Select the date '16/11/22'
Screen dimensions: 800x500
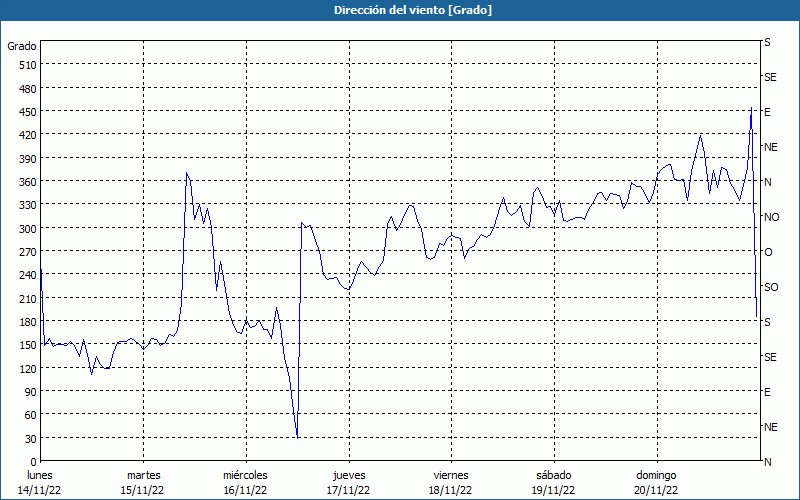[x=245, y=490]
